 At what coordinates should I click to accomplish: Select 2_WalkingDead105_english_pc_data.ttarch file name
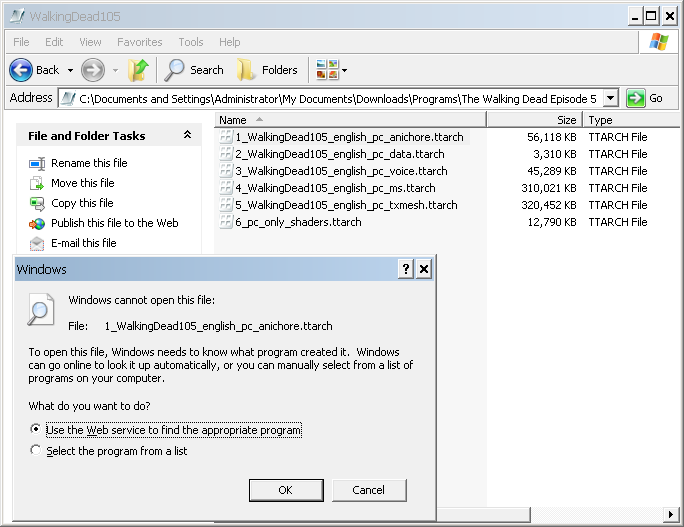click(x=340, y=154)
